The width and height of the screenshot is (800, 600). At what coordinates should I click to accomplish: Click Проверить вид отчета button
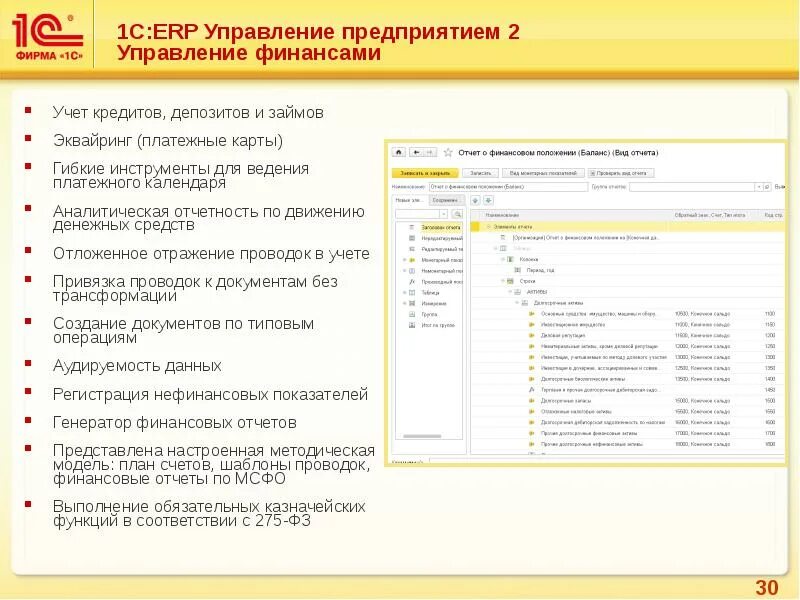(x=621, y=173)
